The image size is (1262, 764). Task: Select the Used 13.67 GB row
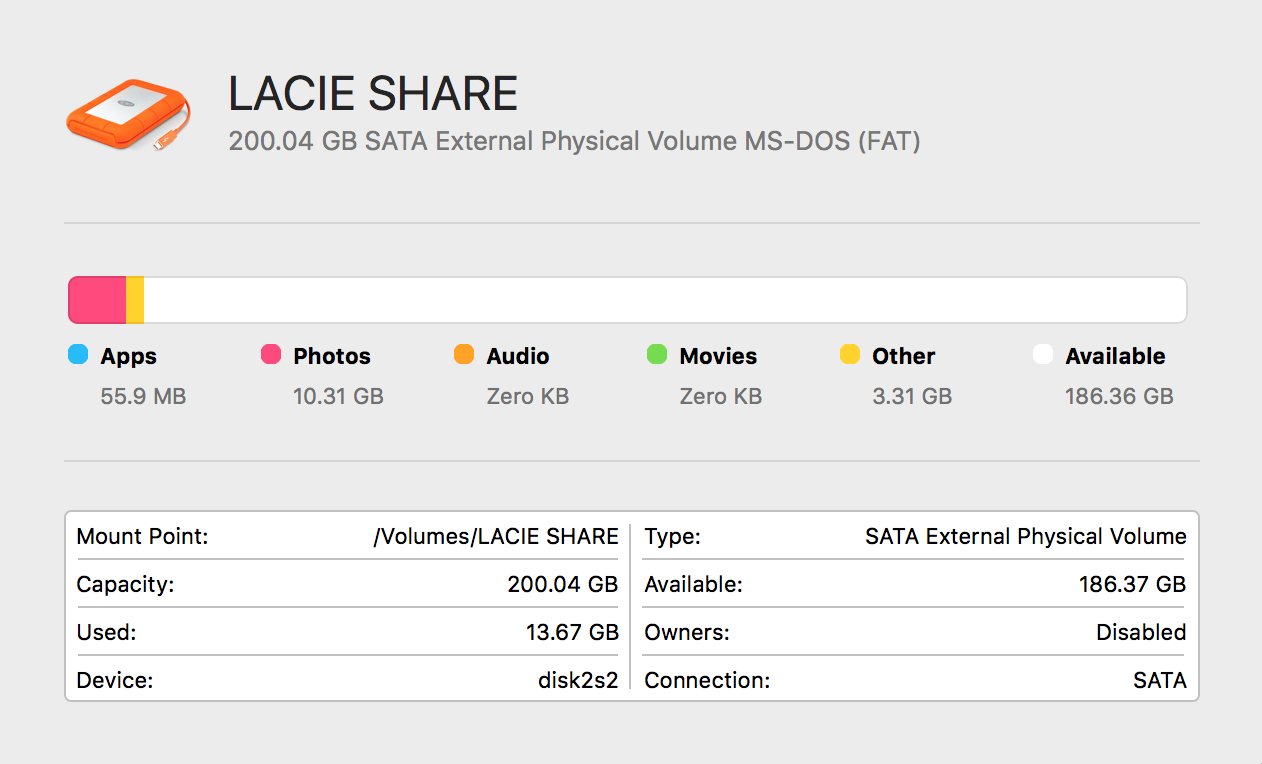347,632
